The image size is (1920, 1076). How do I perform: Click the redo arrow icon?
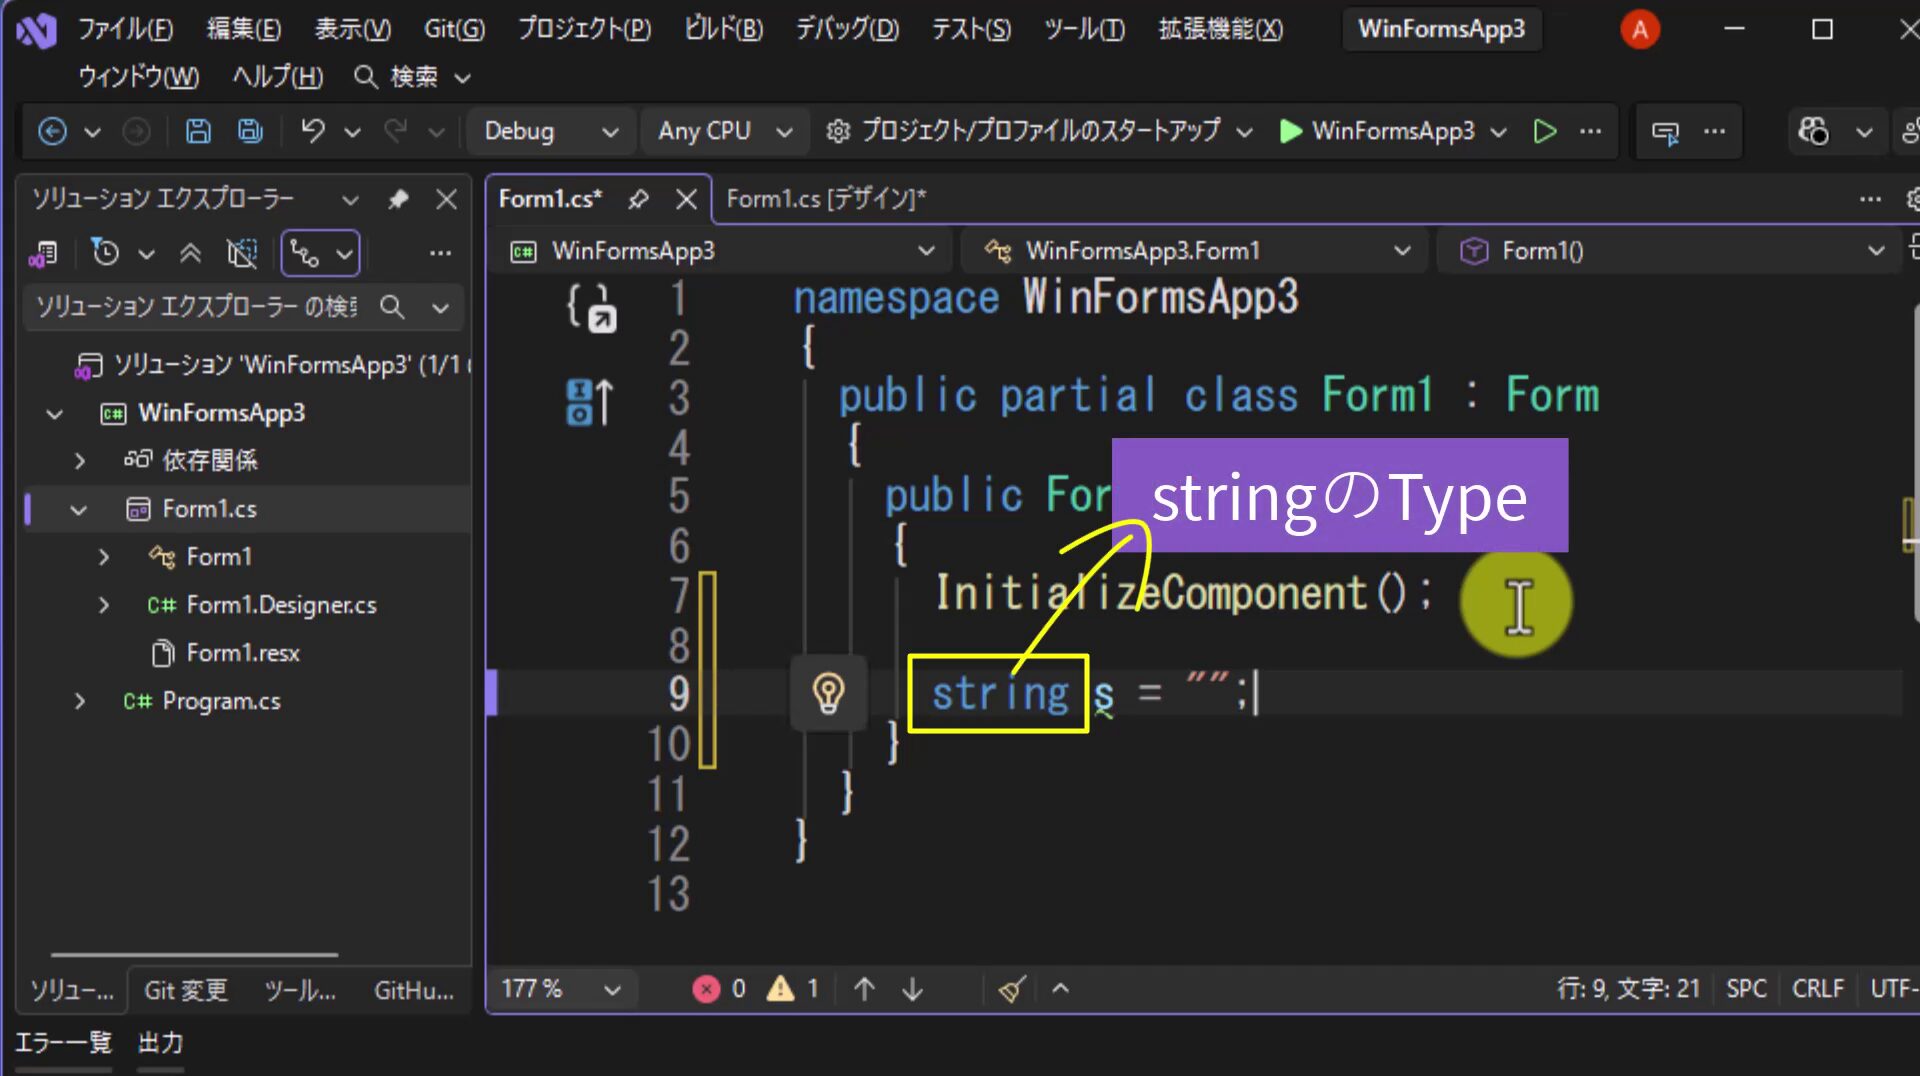click(396, 131)
